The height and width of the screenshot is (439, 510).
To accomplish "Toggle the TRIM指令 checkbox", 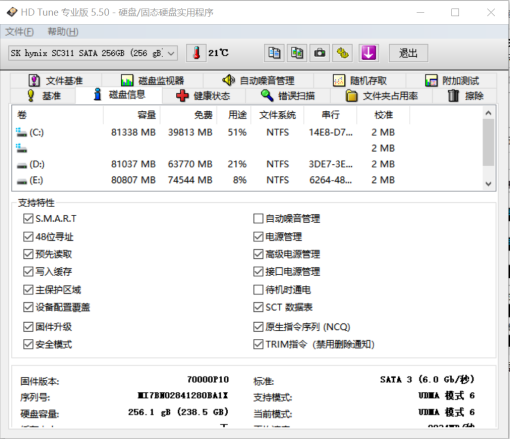I will pos(258,344).
